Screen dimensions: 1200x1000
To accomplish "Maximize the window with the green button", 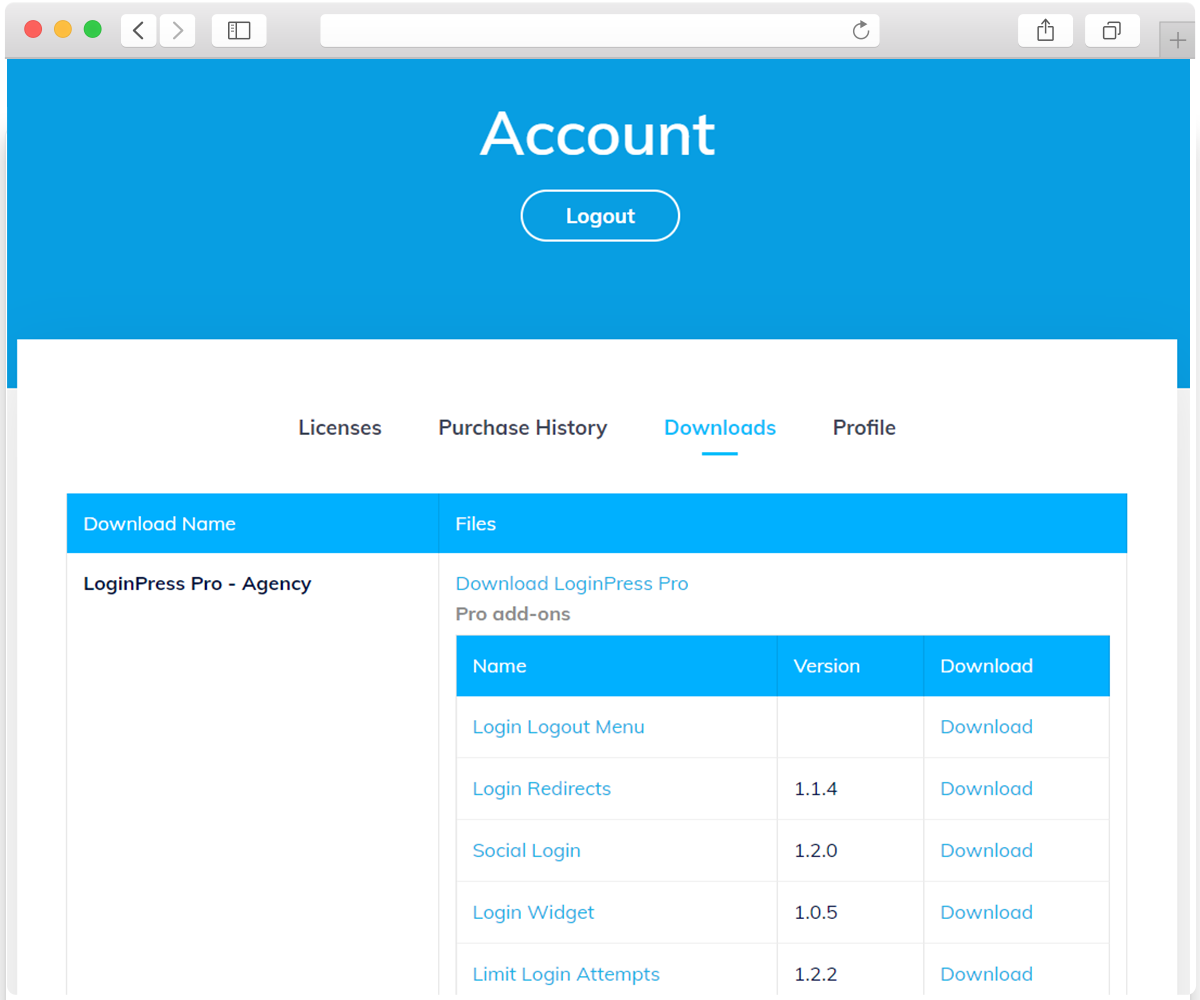I will point(93,29).
